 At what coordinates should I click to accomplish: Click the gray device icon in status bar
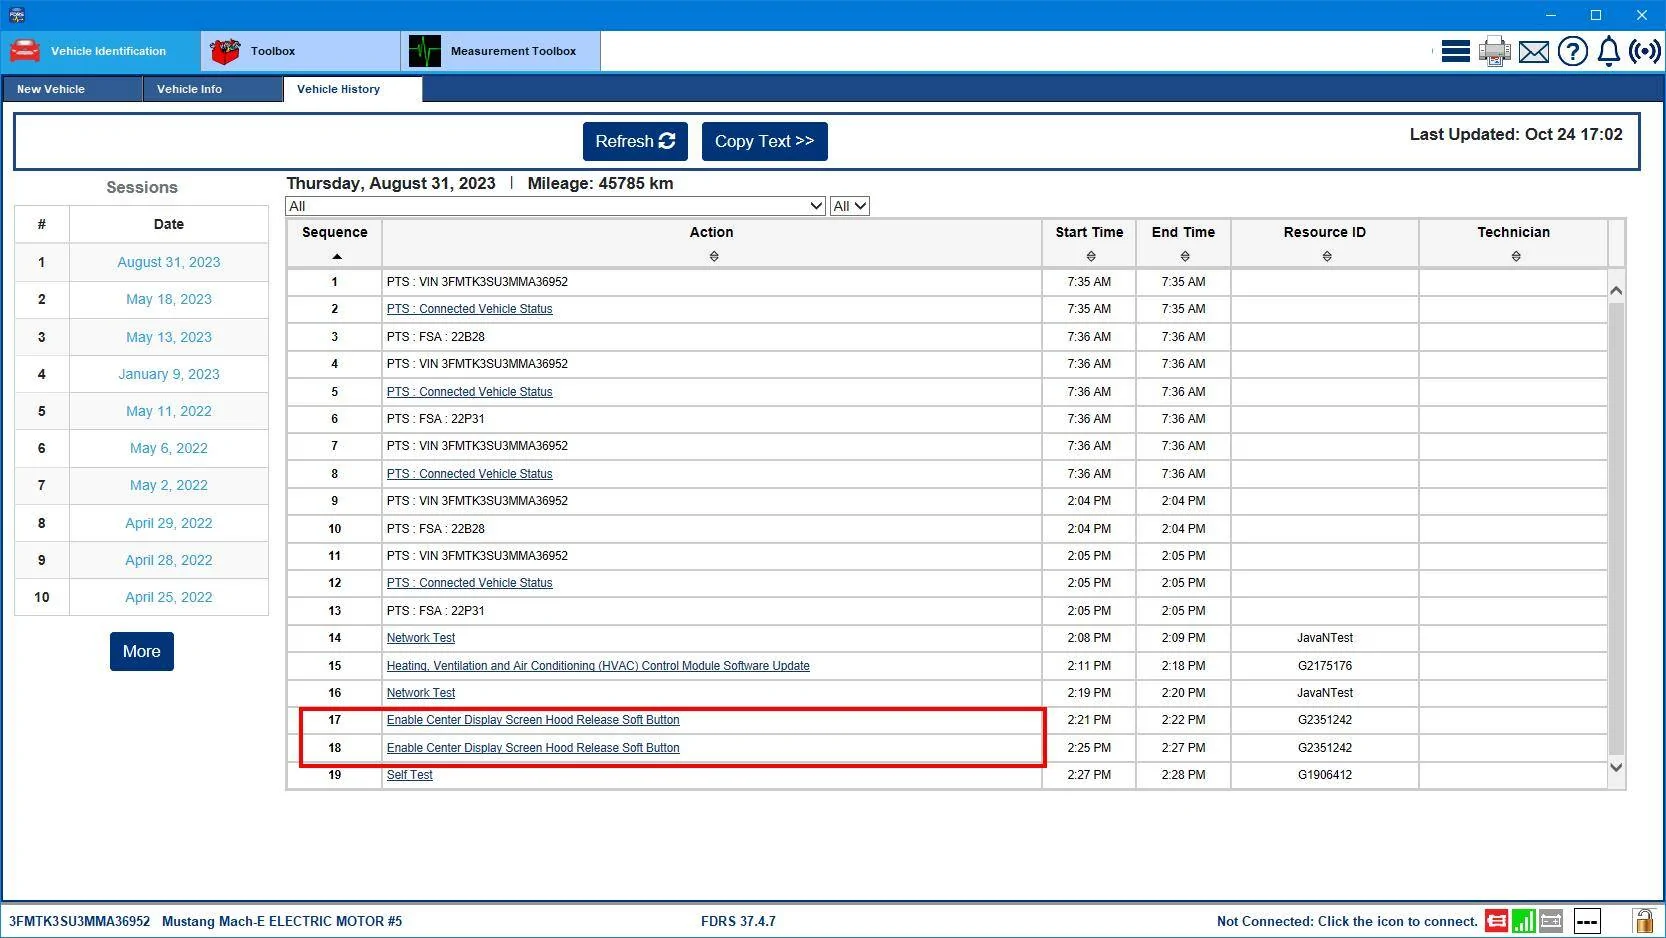point(1551,921)
